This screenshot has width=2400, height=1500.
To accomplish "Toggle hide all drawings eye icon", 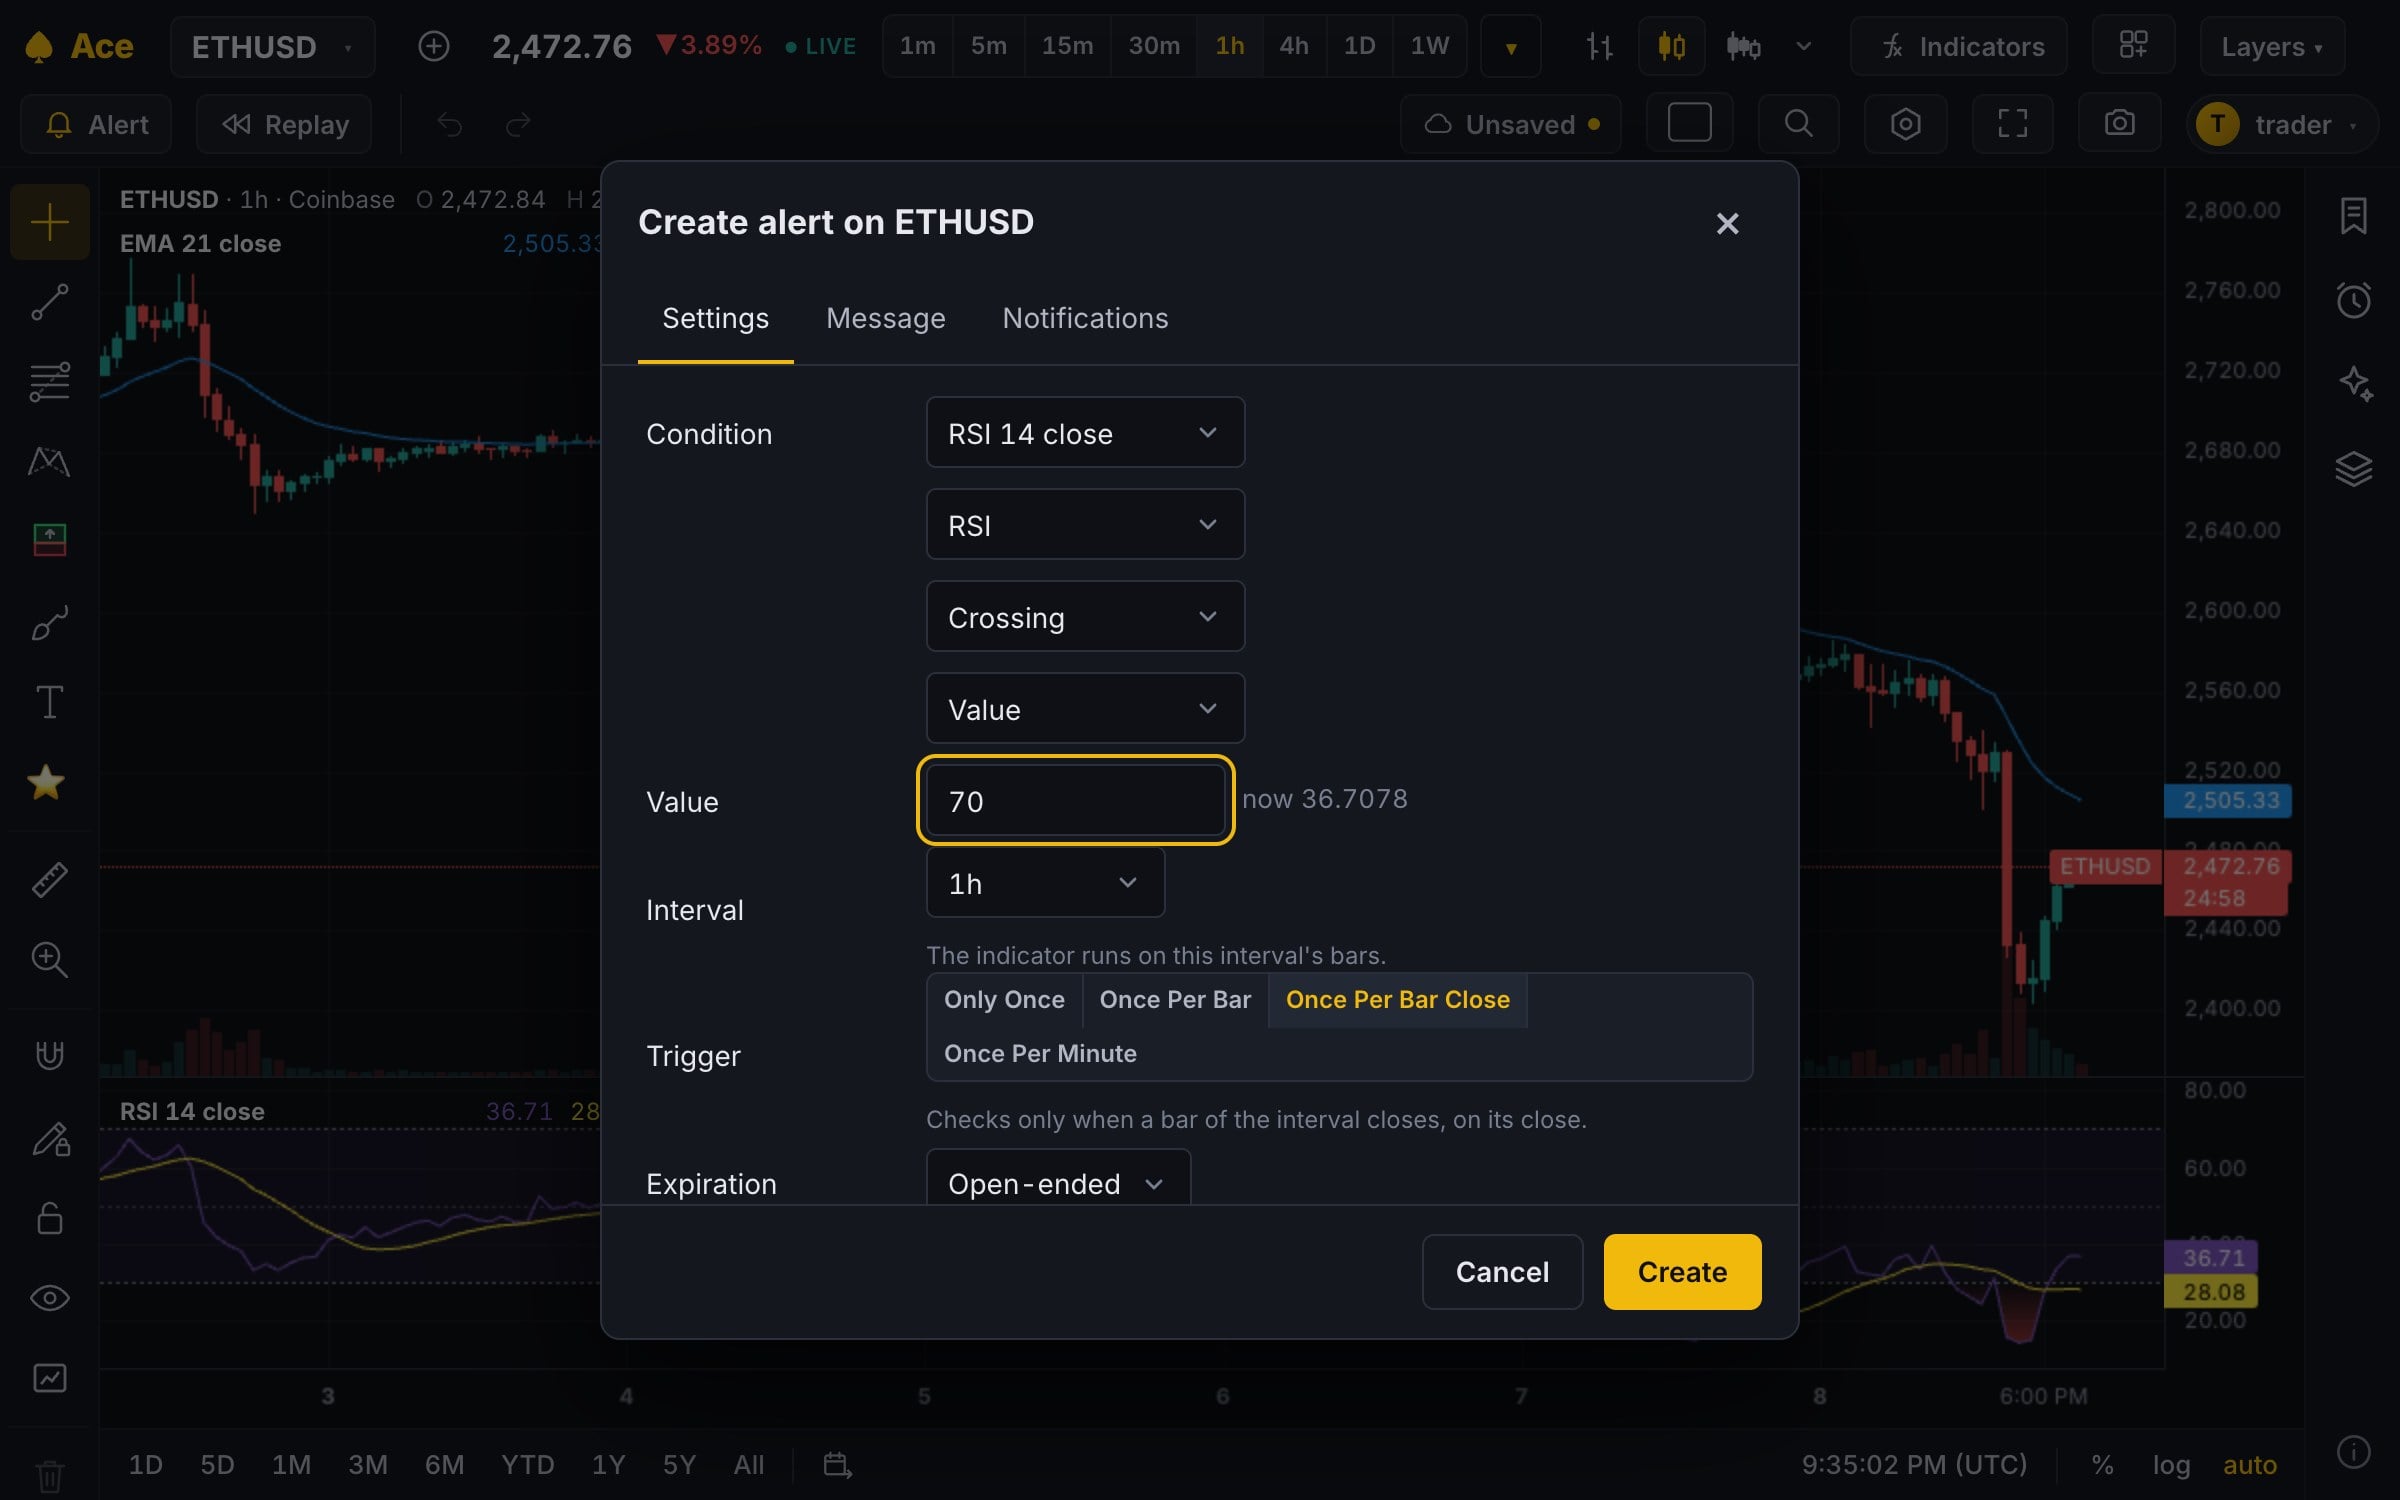I will [x=49, y=1298].
